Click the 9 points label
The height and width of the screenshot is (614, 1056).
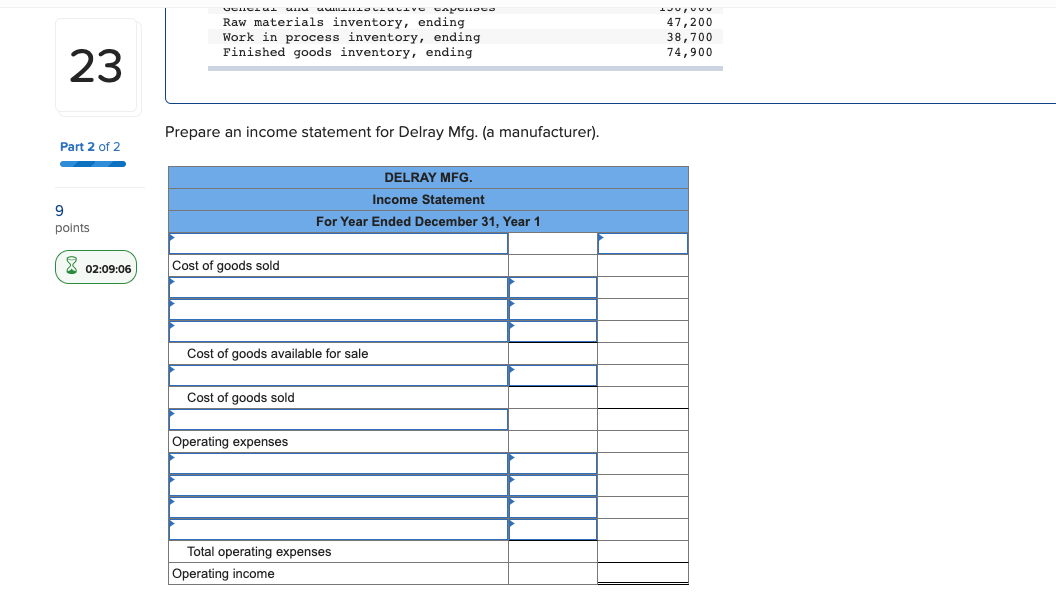click(62, 218)
